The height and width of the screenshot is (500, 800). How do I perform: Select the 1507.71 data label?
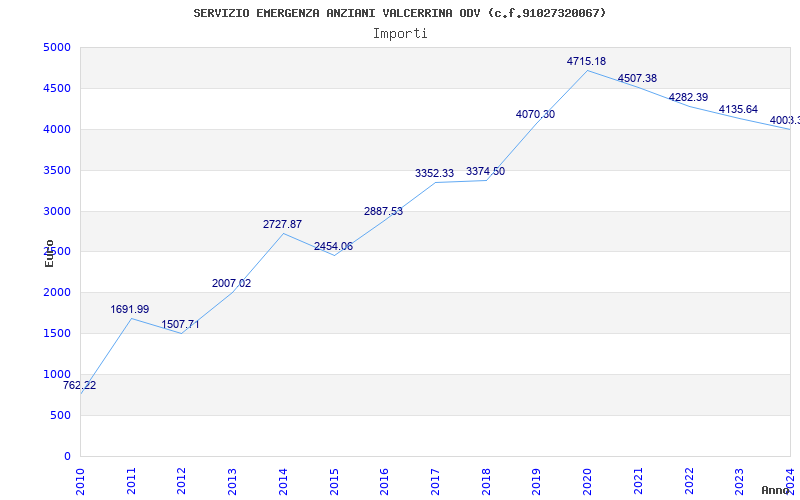point(181,324)
